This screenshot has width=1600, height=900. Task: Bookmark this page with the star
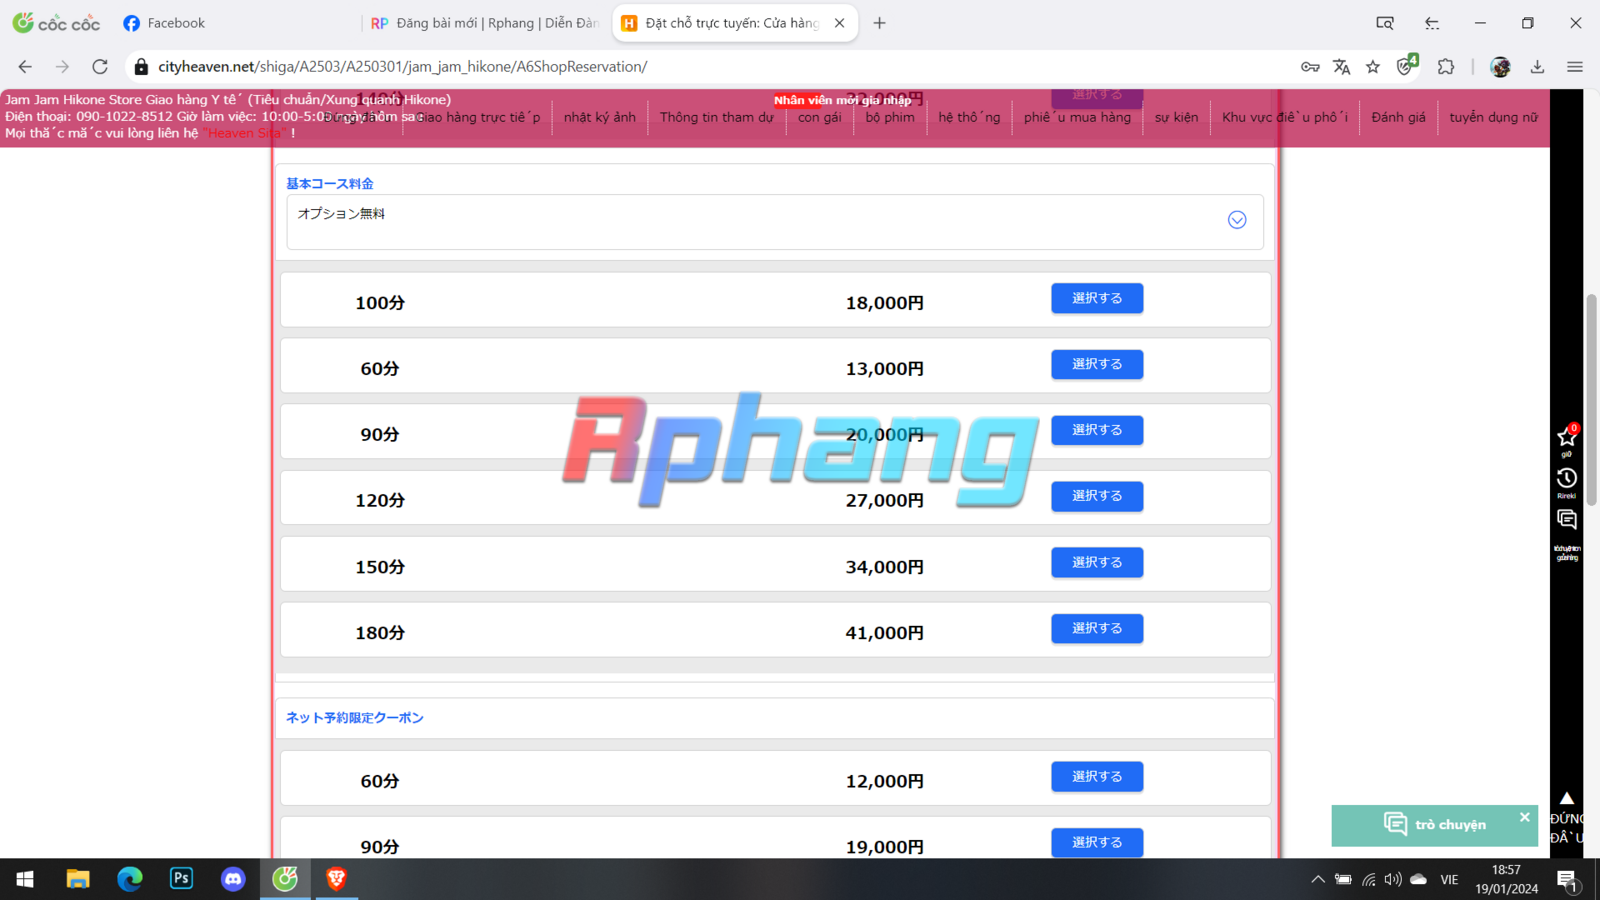point(1373,67)
